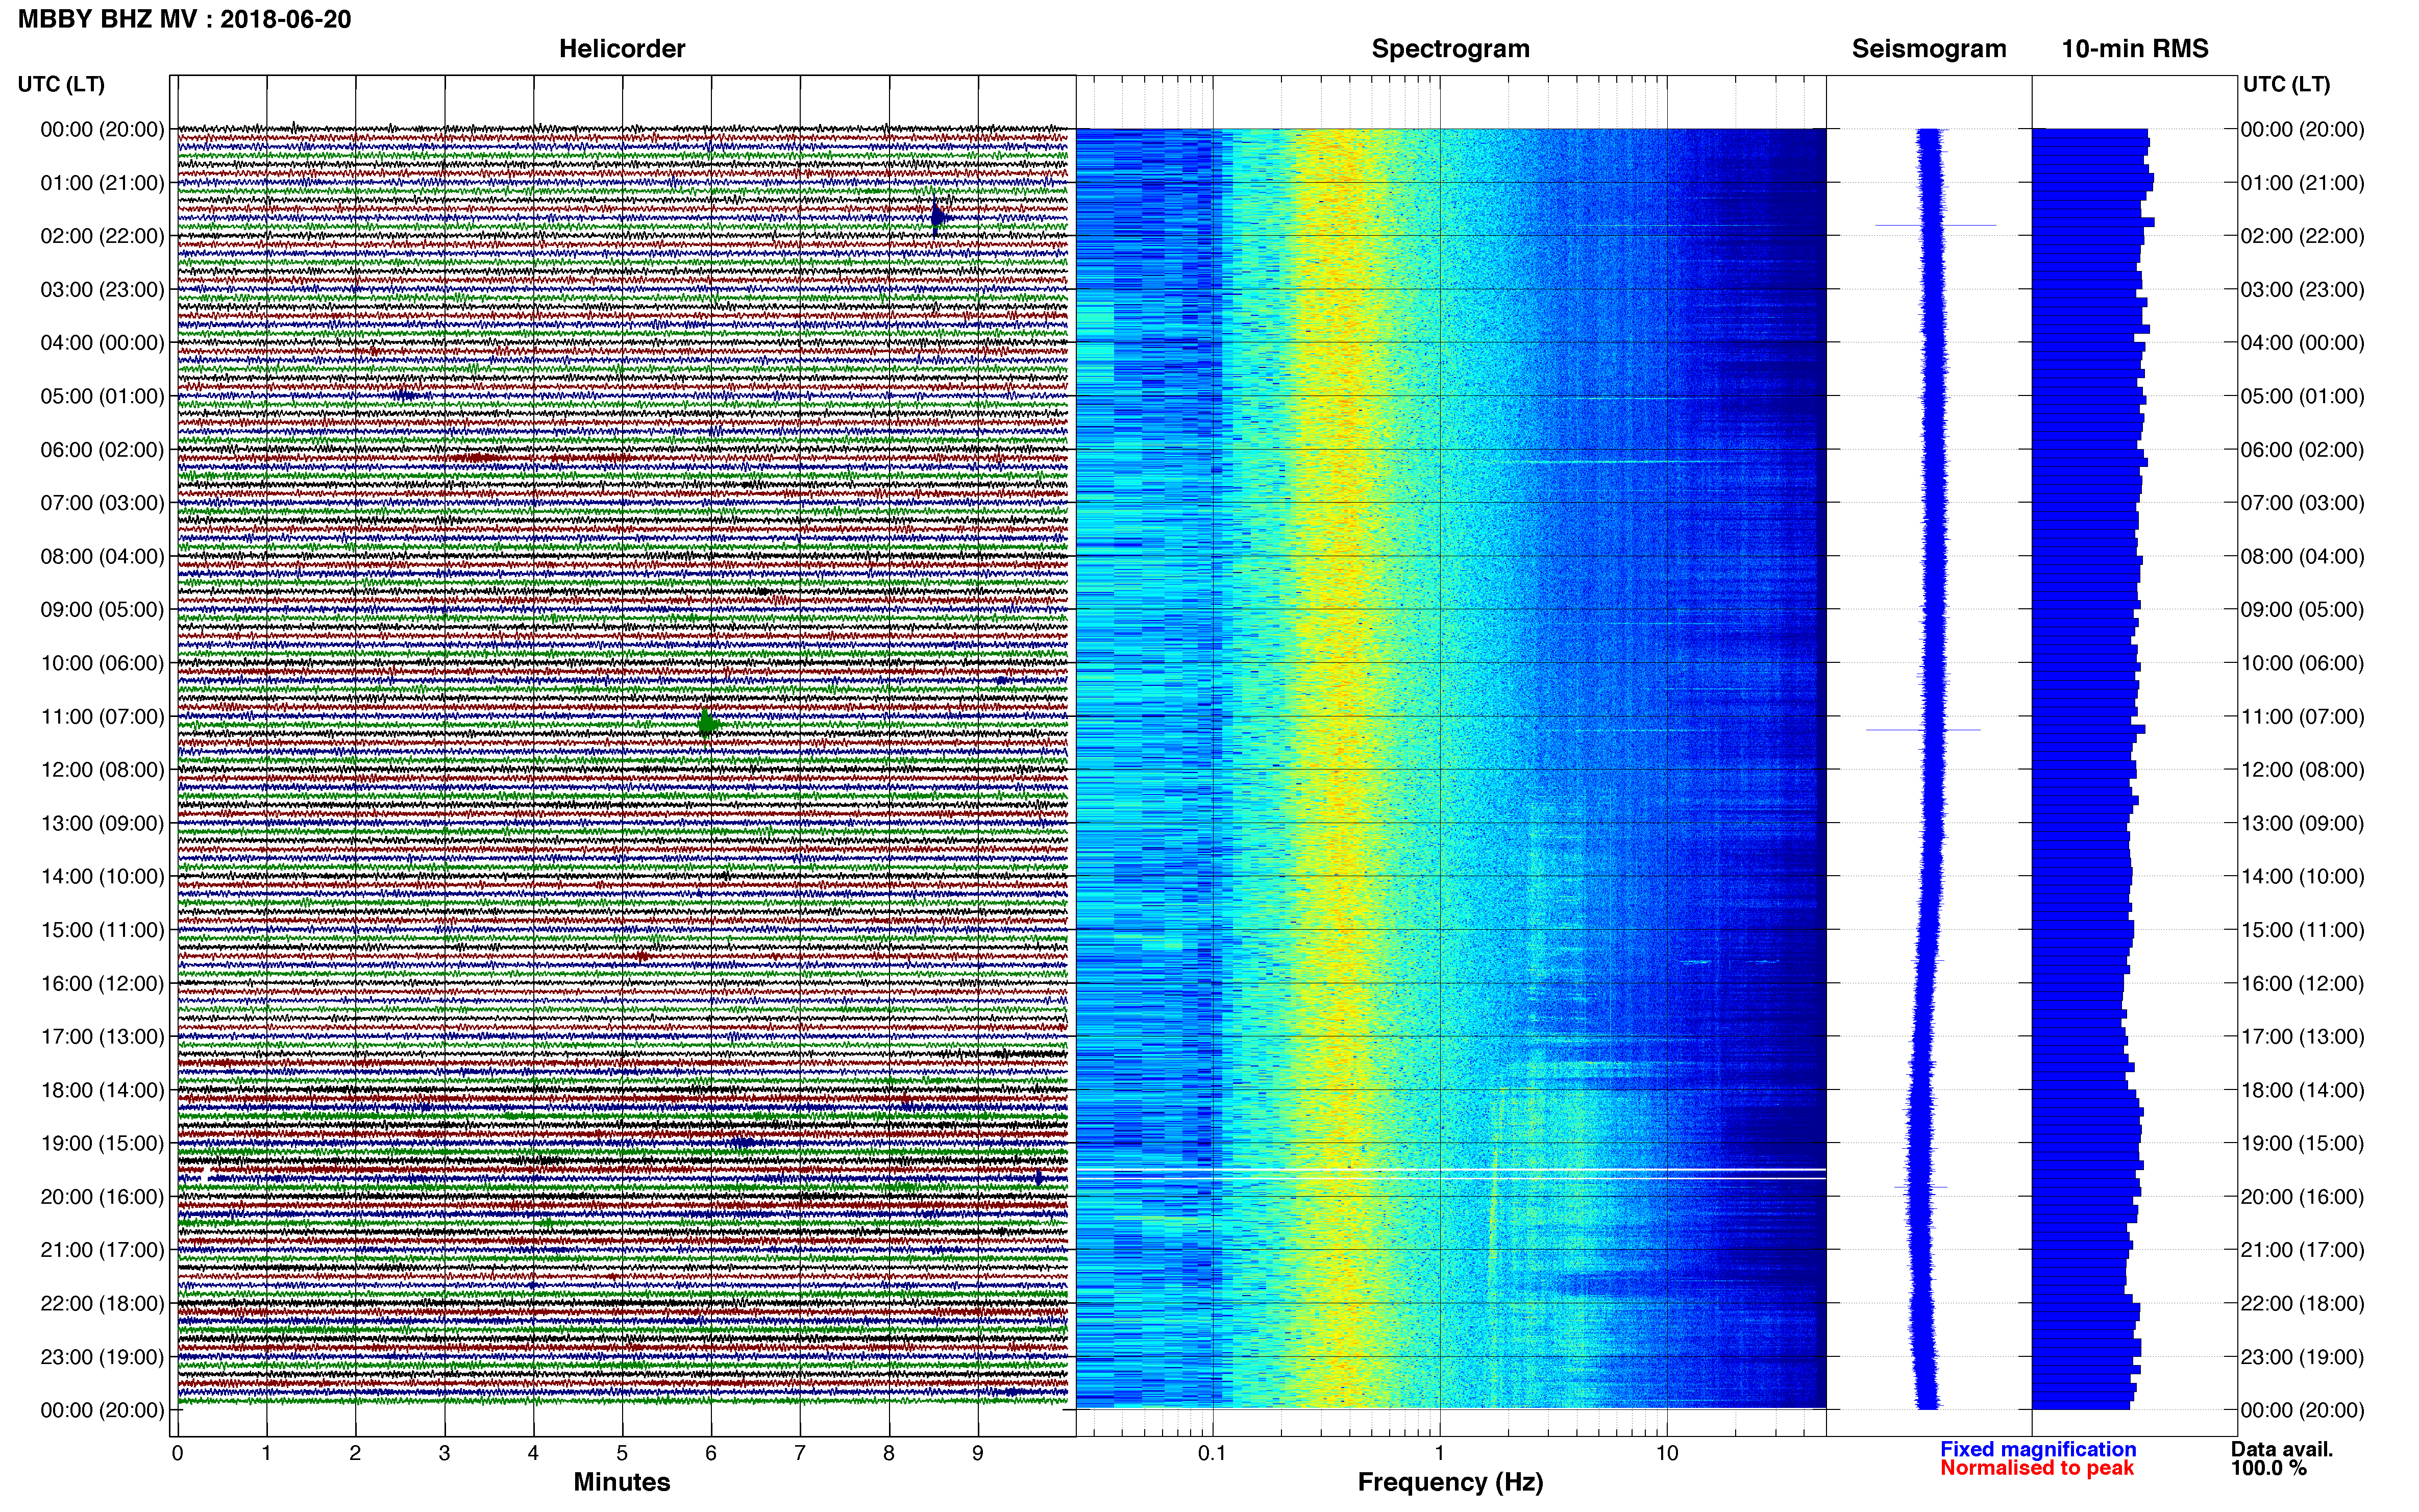Click the 'Normalised to peak' legend text
The width and height of the screenshot is (2419, 1512).
[2037, 1468]
